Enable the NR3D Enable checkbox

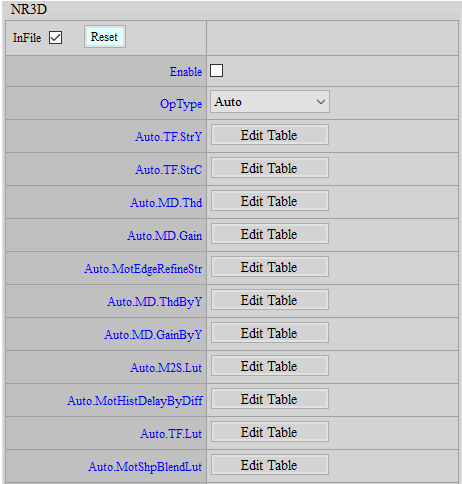coord(216,71)
